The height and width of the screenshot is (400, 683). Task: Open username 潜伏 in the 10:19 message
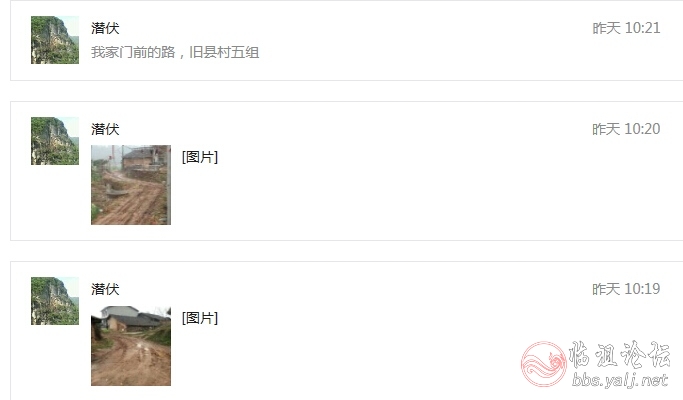click(105, 289)
